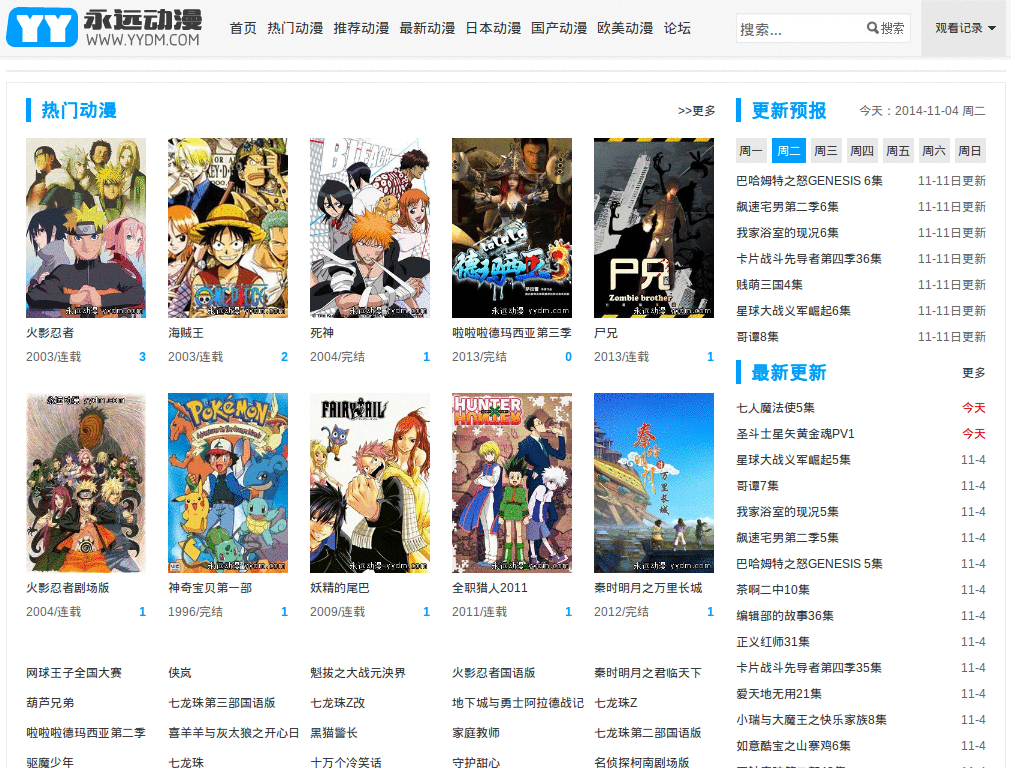This screenshot has height=768, width=1024.
Task: Select the 周六 schedule tab
Action: click(933, 151)
